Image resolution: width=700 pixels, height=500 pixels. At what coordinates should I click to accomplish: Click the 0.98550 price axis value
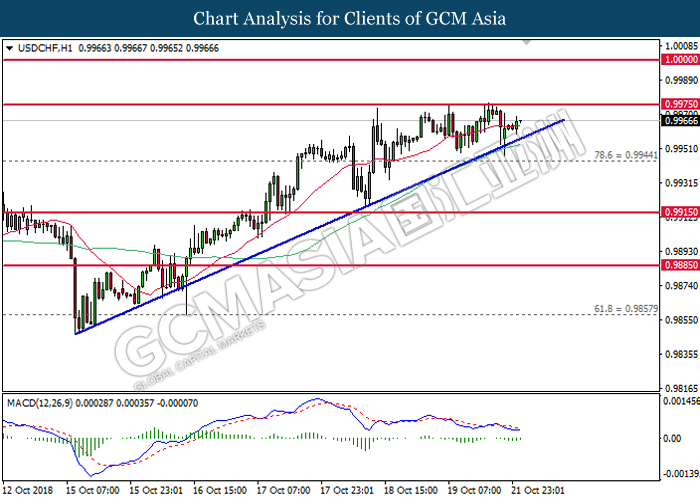point(681,320)
